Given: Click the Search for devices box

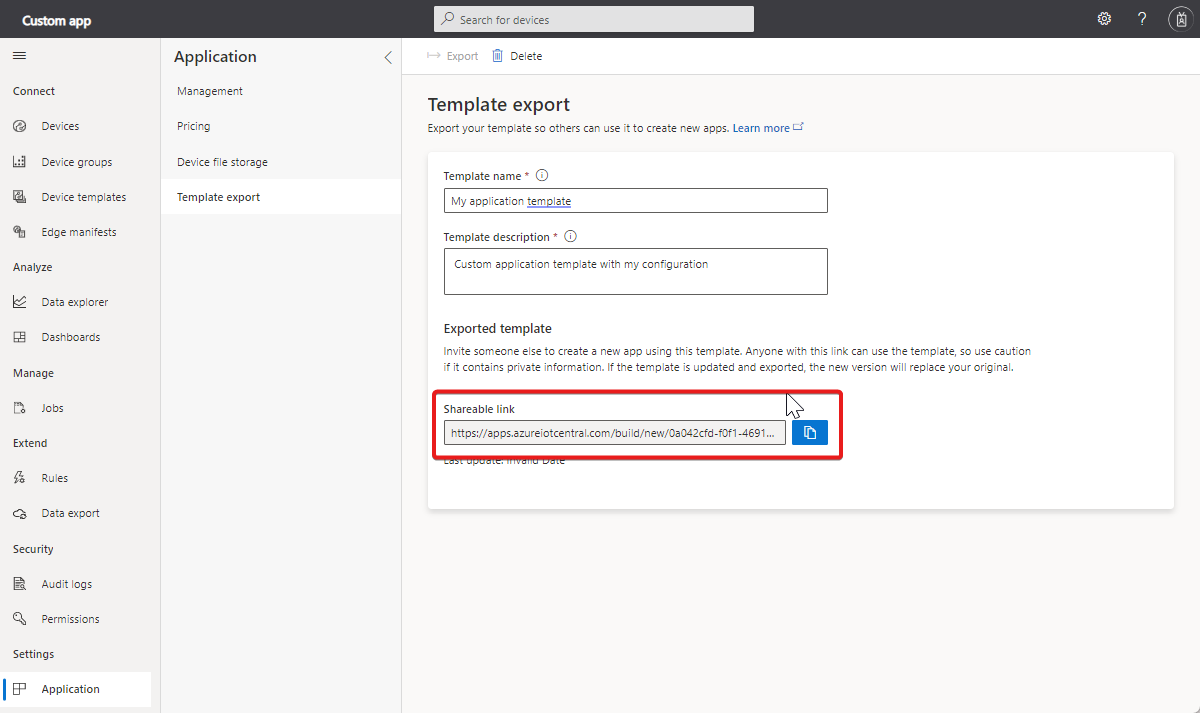Looking at the screenshot, I should [x=594, y=19].
